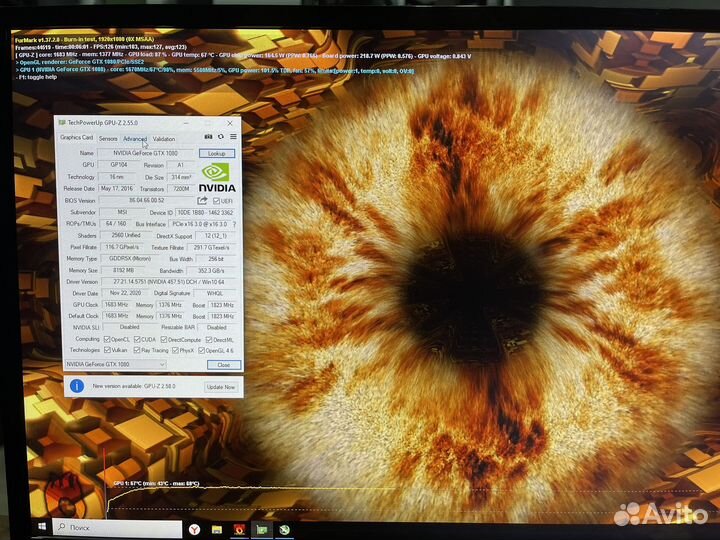Click the Windows search box labeled Поиск
Screen dimensions: 720x540
pyautogui.click(x=118, y=528)
